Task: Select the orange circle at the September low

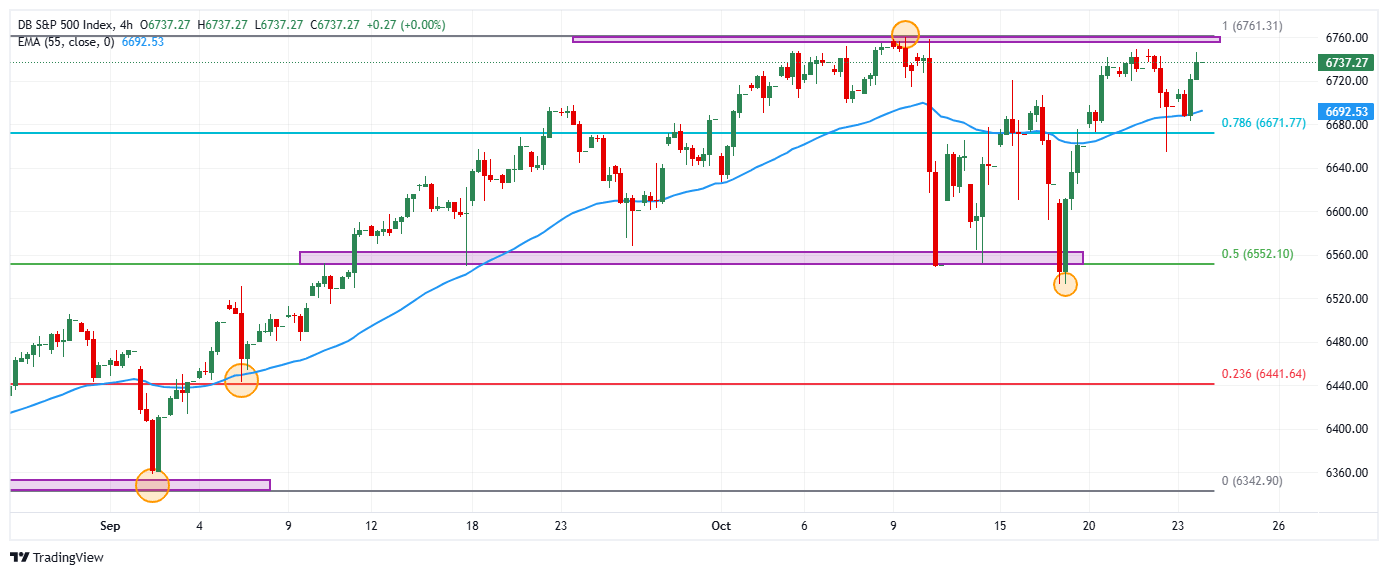Action: click(152, 485)
